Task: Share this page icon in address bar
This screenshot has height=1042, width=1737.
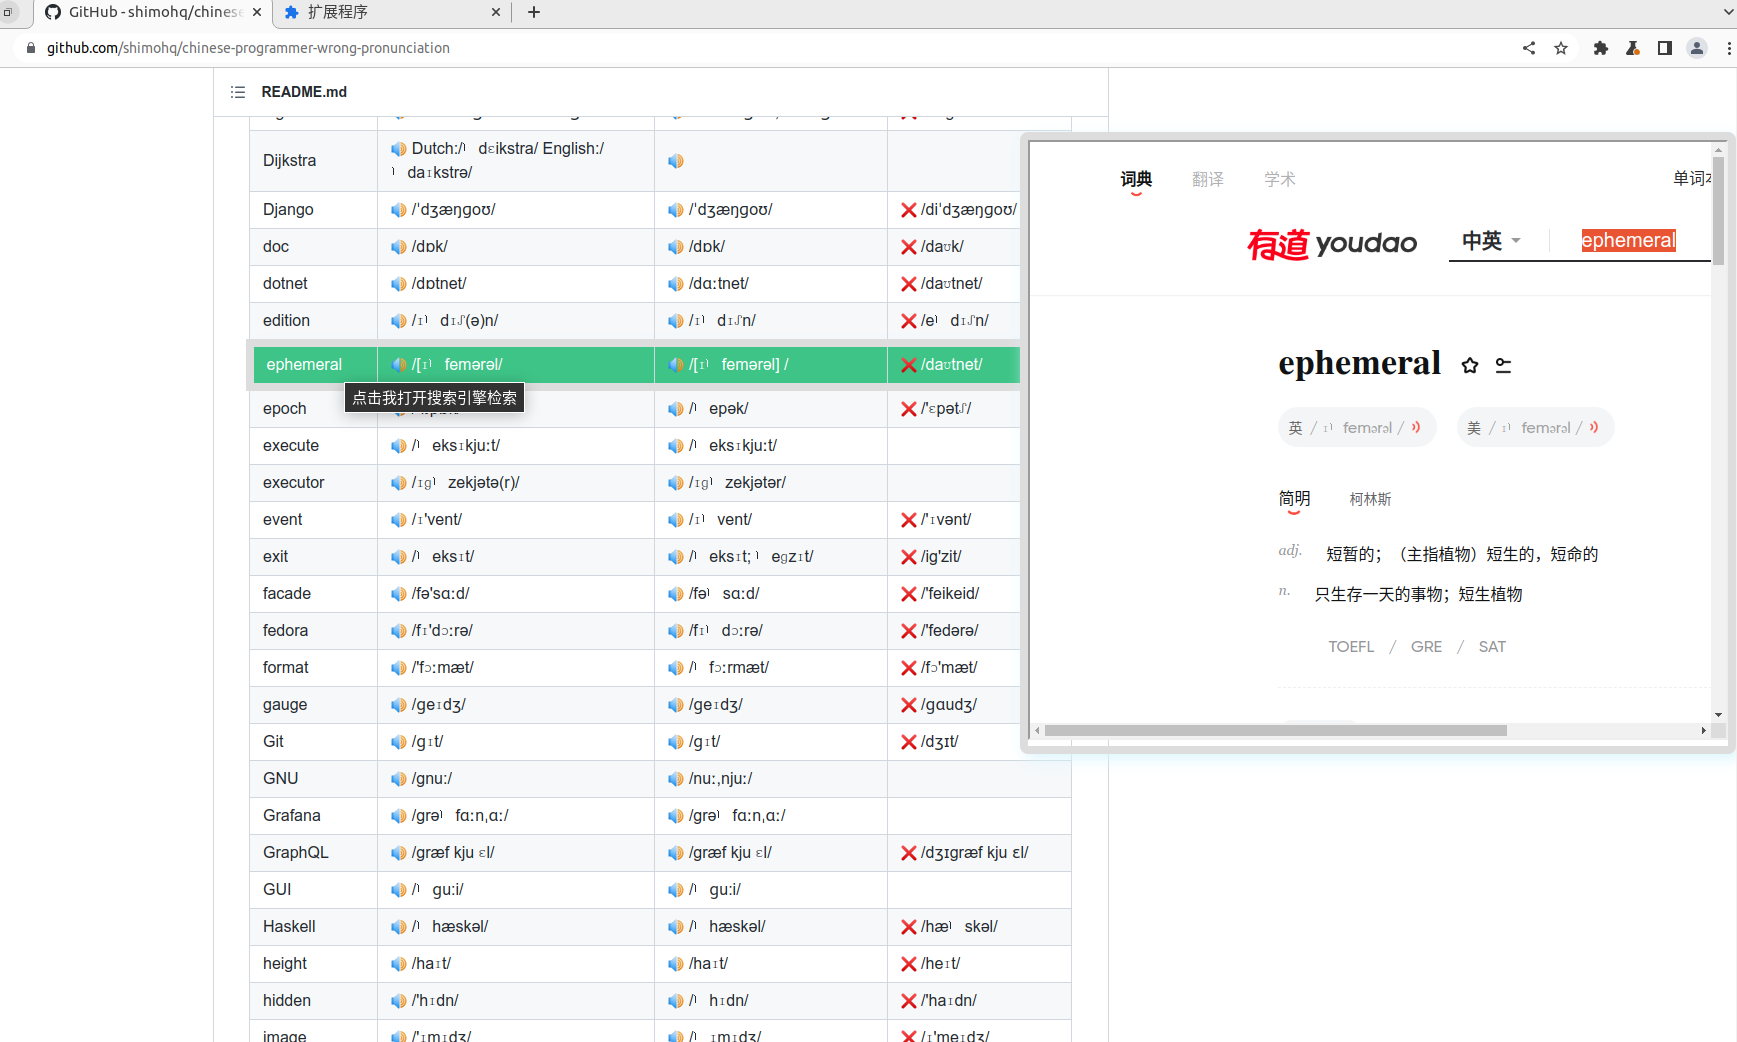Action: (1529, 48)
